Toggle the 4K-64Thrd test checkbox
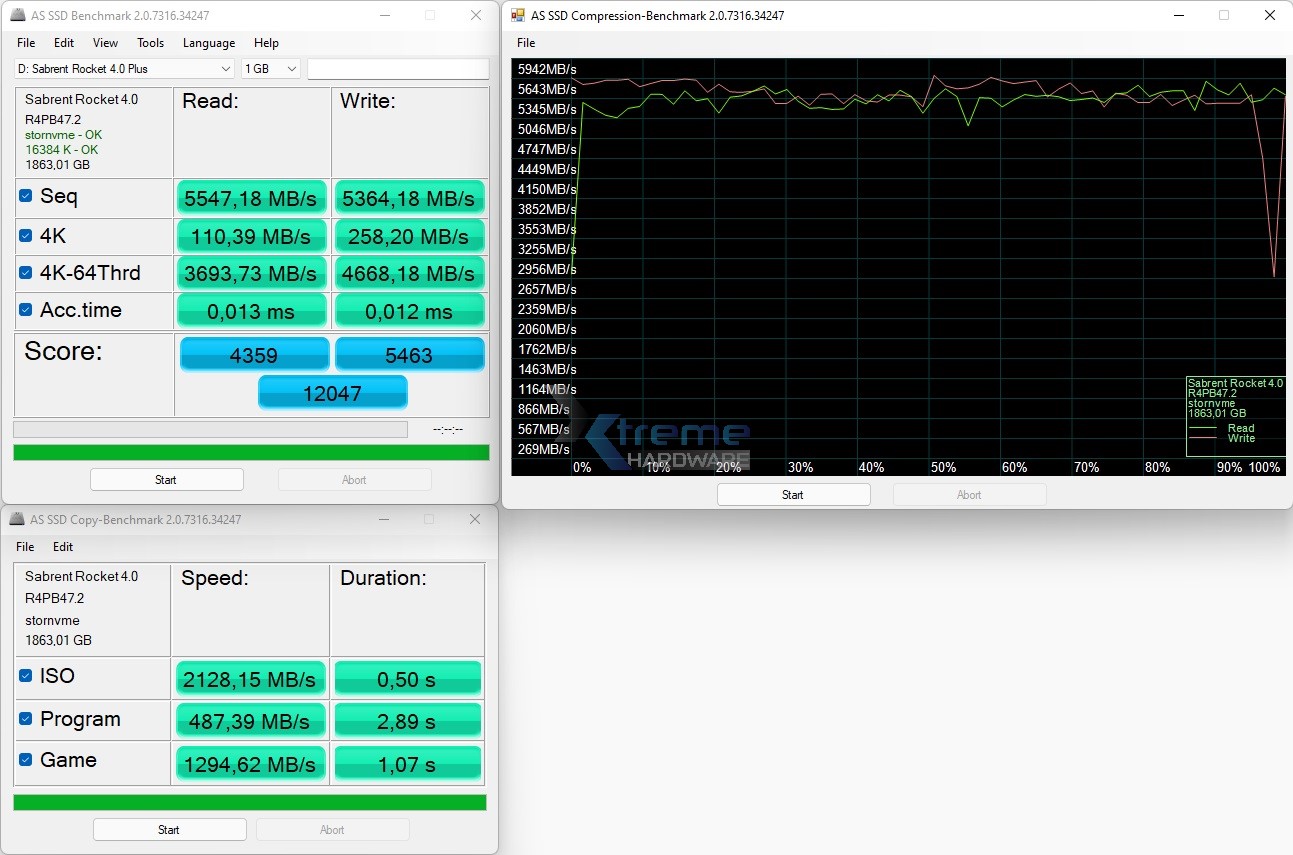This screenshot has height=855, width=1293. (26, 273)
